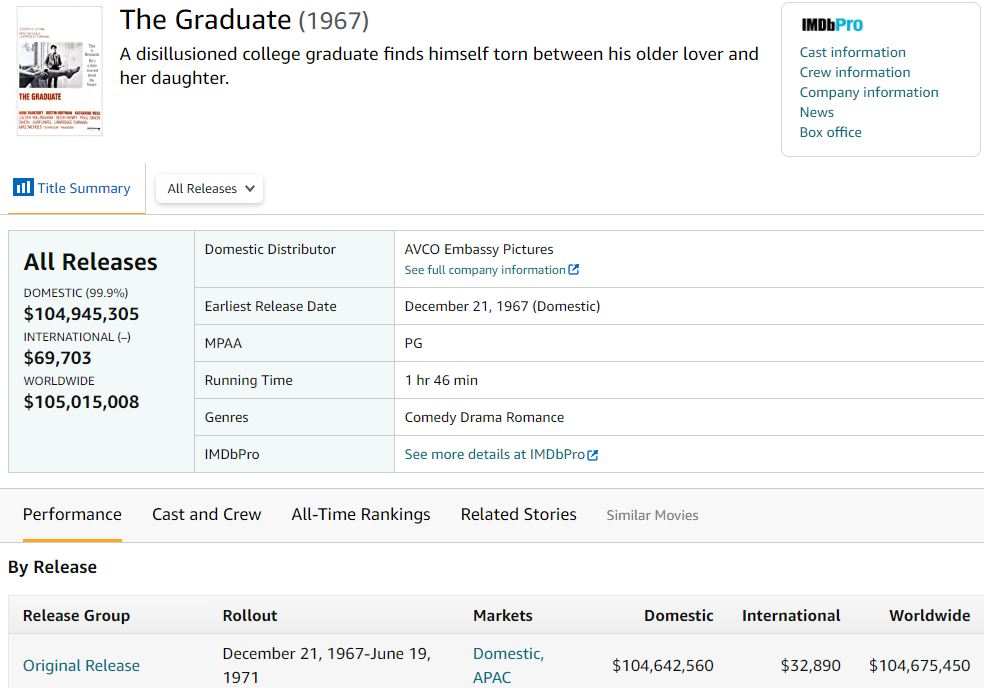984x688 pixels.
Task: Switch to the Performance tab
Action: [72, 514]
